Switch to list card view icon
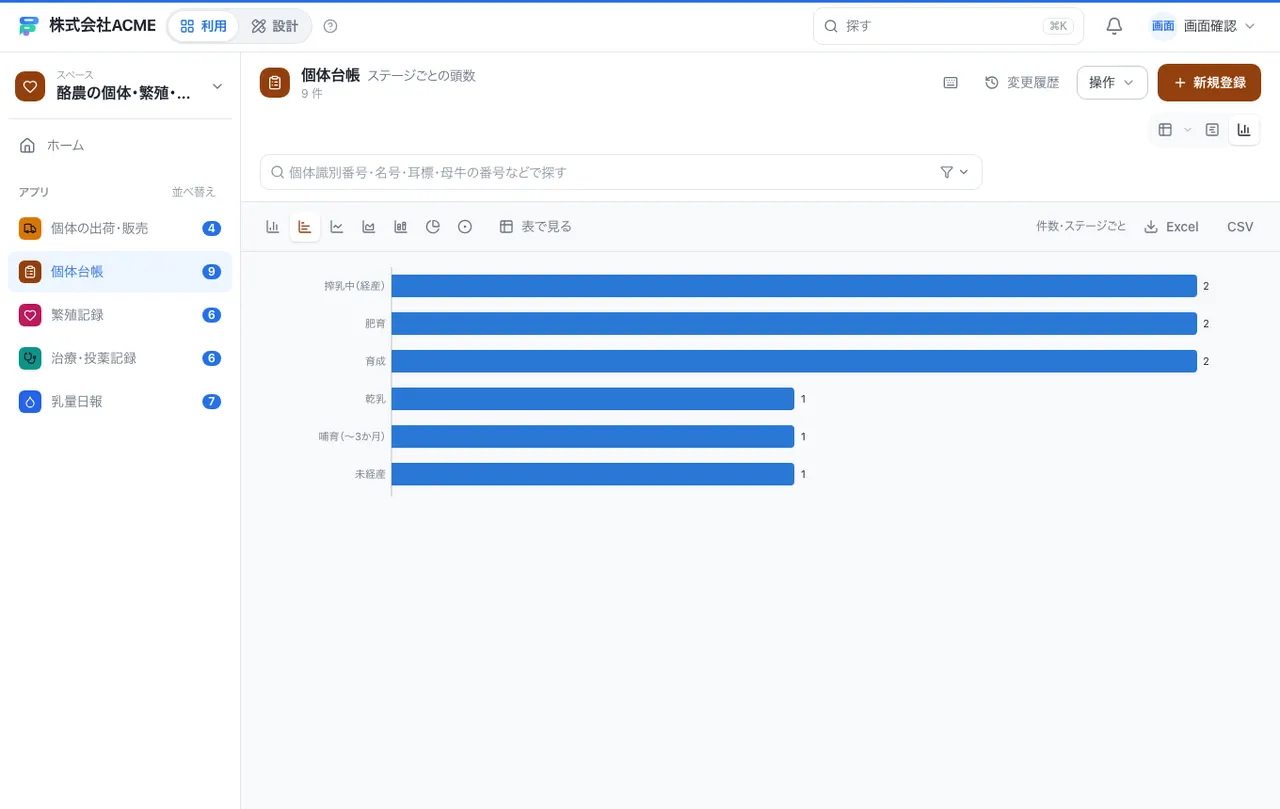Viewport: 1280px width, 809px height. point(1212,130)
